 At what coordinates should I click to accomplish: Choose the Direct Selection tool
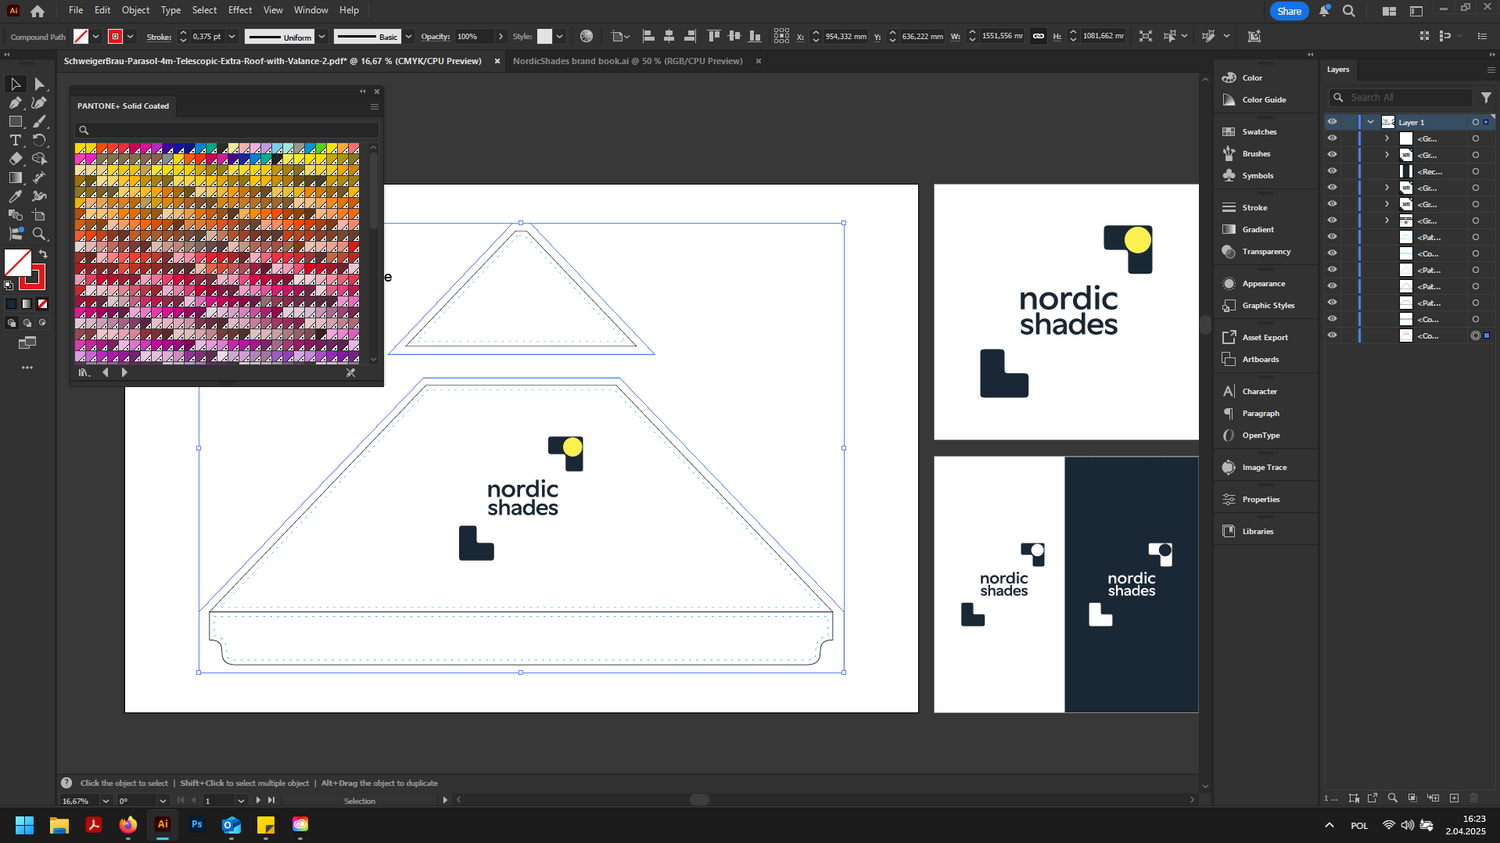(39, 84)
